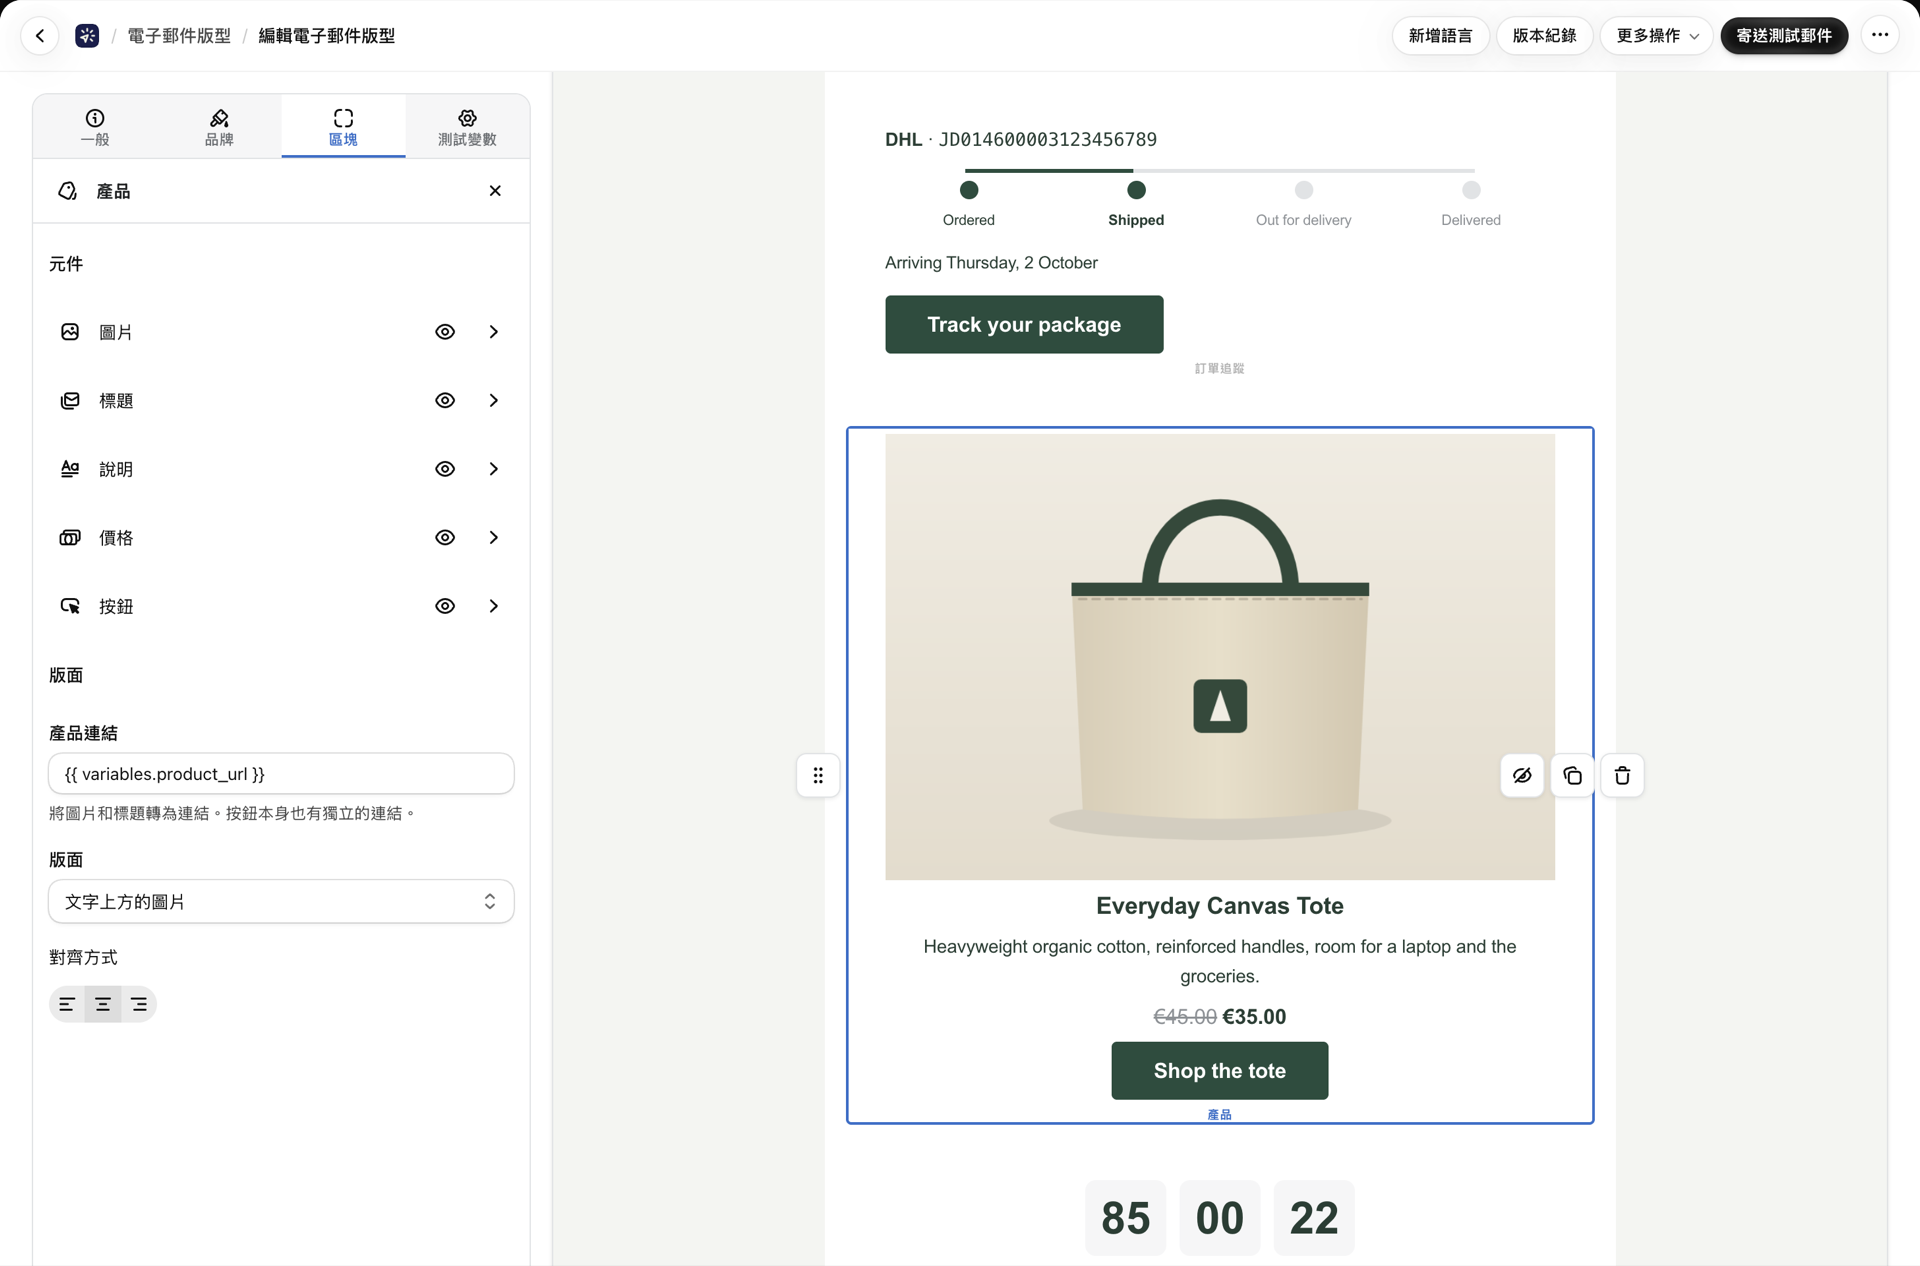Expand the 說明 component settings chevron
The image size is (1920, 1266).
pyautogui.click(x=493, y=469)
